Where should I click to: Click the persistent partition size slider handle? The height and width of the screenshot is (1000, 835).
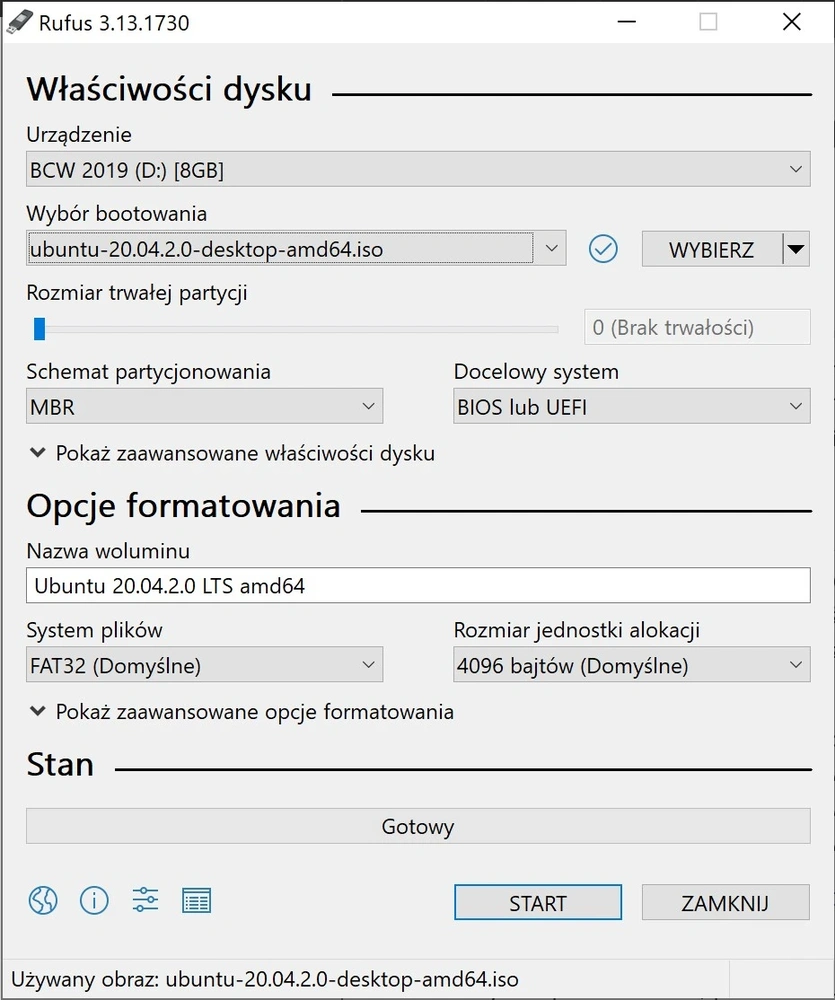click(x=40, y=329)
